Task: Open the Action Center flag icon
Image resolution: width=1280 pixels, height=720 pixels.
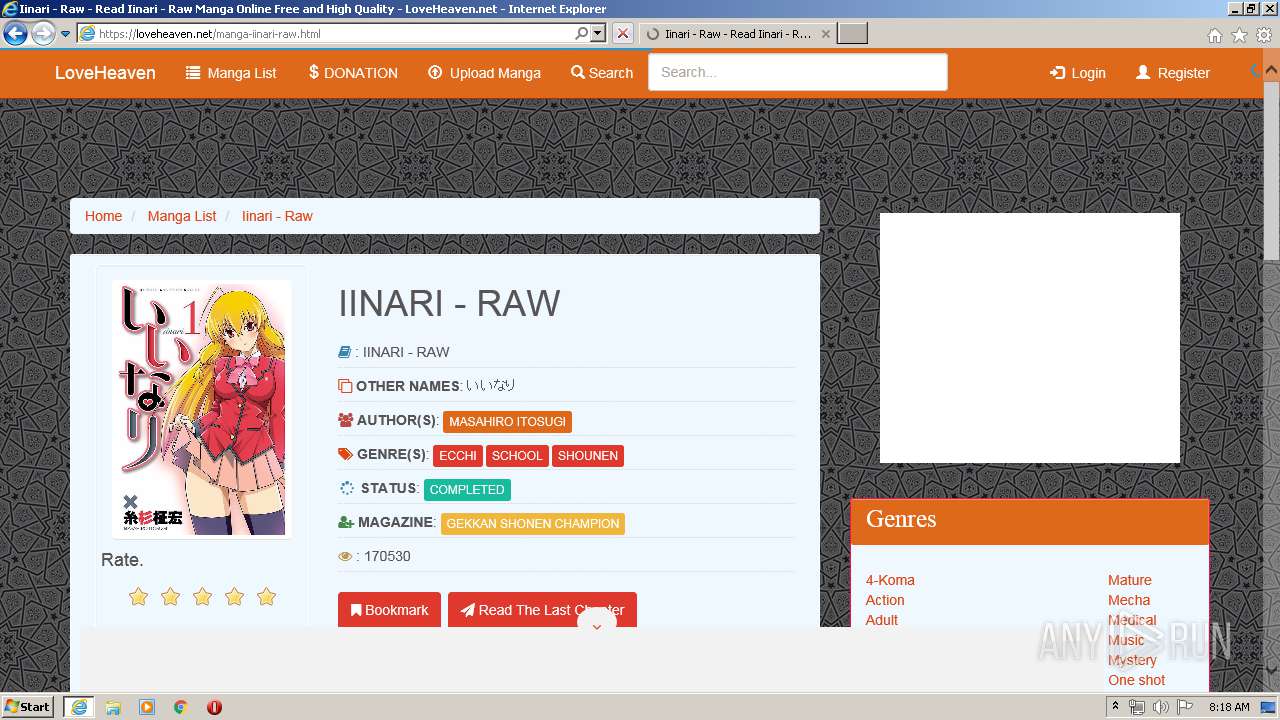Action: tap(1185, 707)
